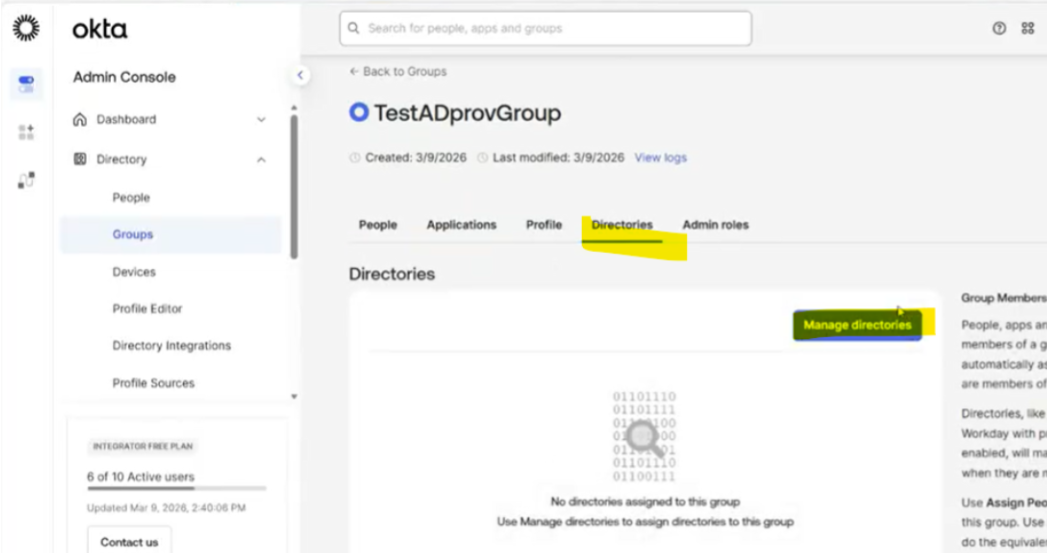1047x553 pixels.
Task: Click the Directory icon in sidebar
Action: coord(80,159)
